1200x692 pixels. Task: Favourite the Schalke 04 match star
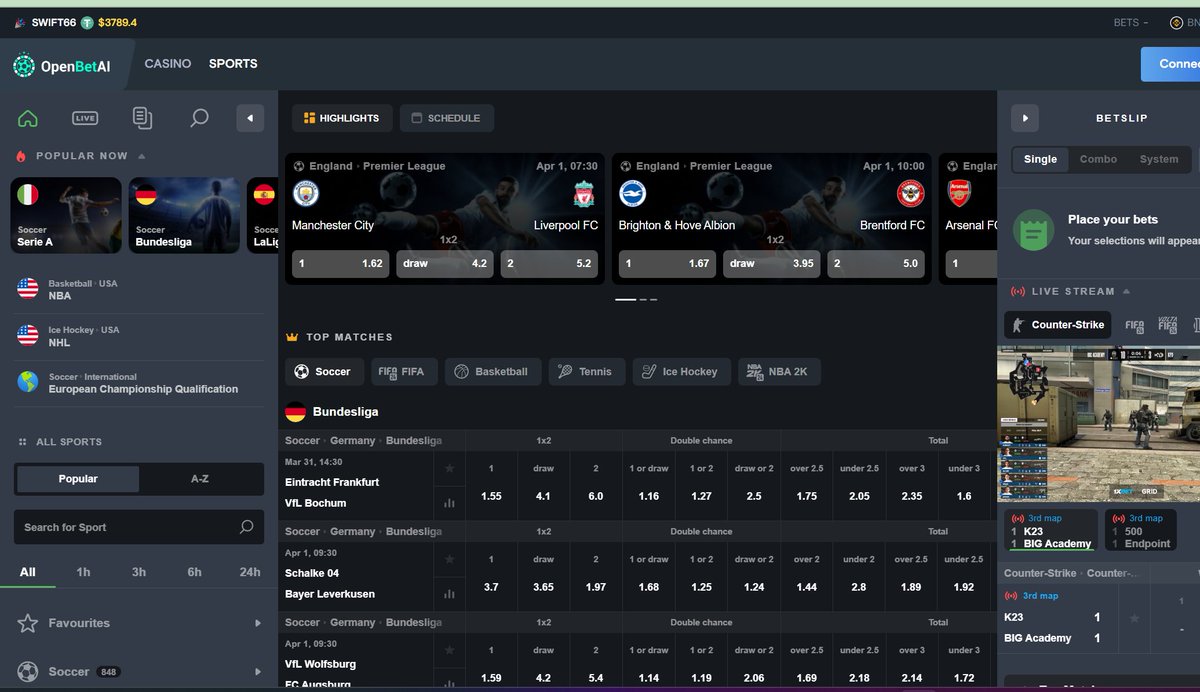[449, 559]
